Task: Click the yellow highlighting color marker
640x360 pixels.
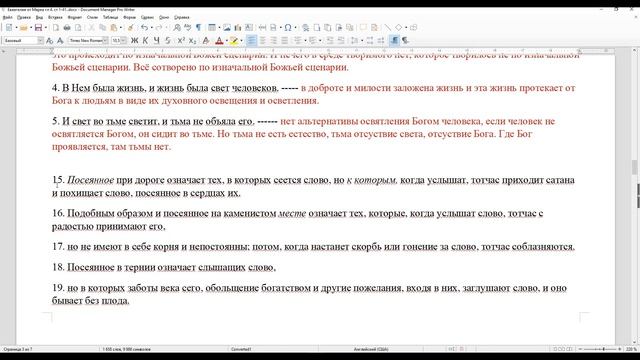Action: (233, 40)
